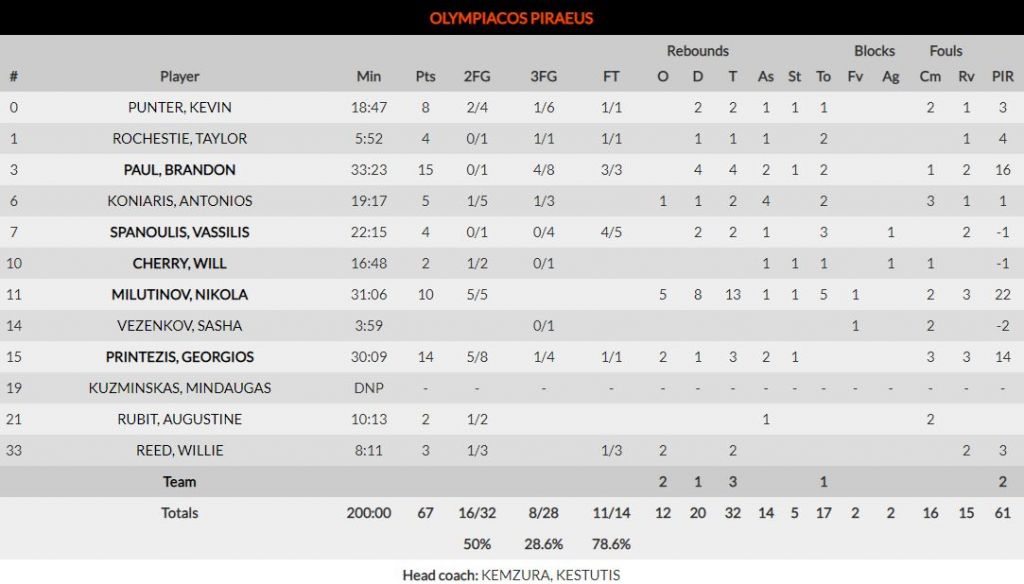The width and height of the screenshot is (1024, 584).
Task: Click Taylor Rochestie's name
Action: pyautogui.click(x=180, y=138)
